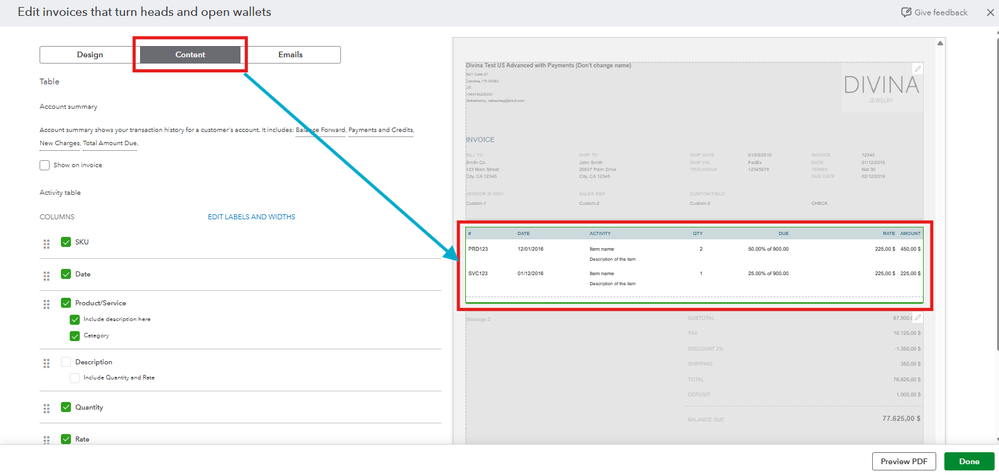Uncheck the Rate column checkbox

[x=66, y=439]
